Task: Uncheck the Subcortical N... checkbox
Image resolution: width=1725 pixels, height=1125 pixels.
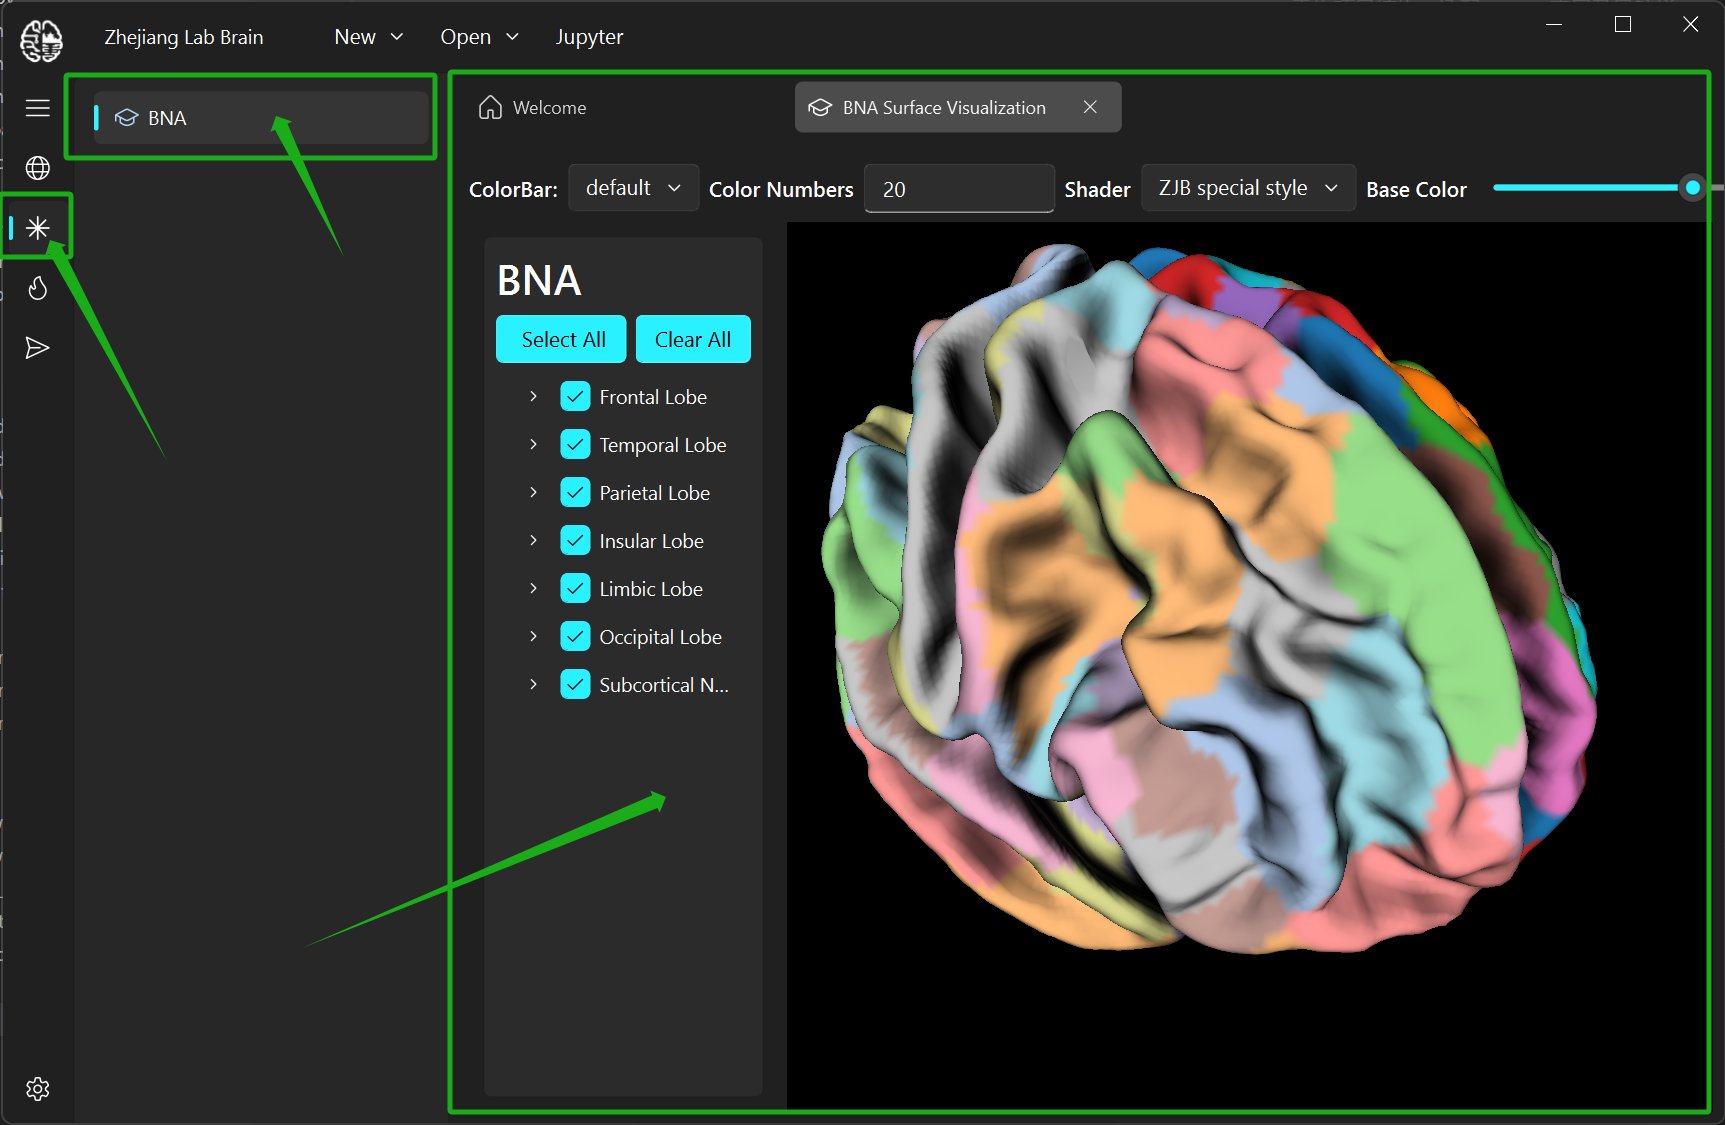Action: (575, 685)
